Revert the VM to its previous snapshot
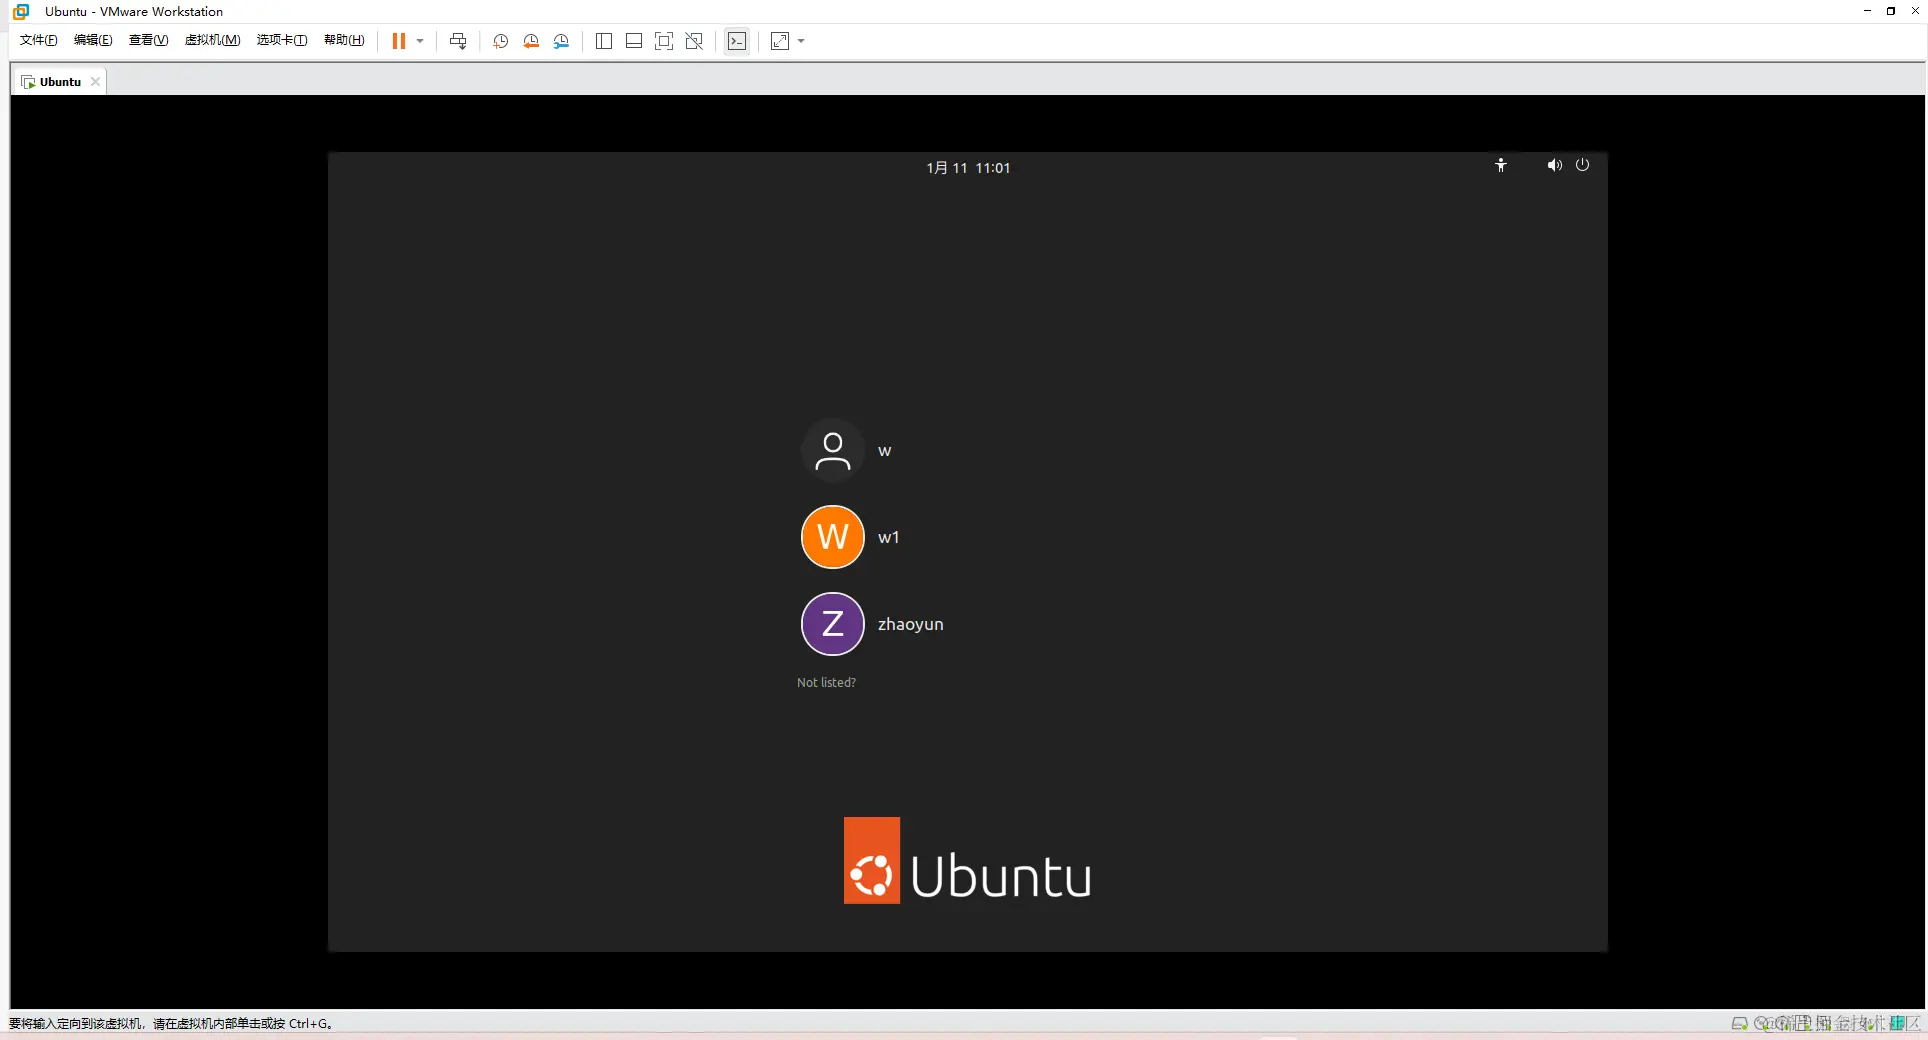The height and width of the screenshot is (1040, 1928). click(x=531, y=41)
